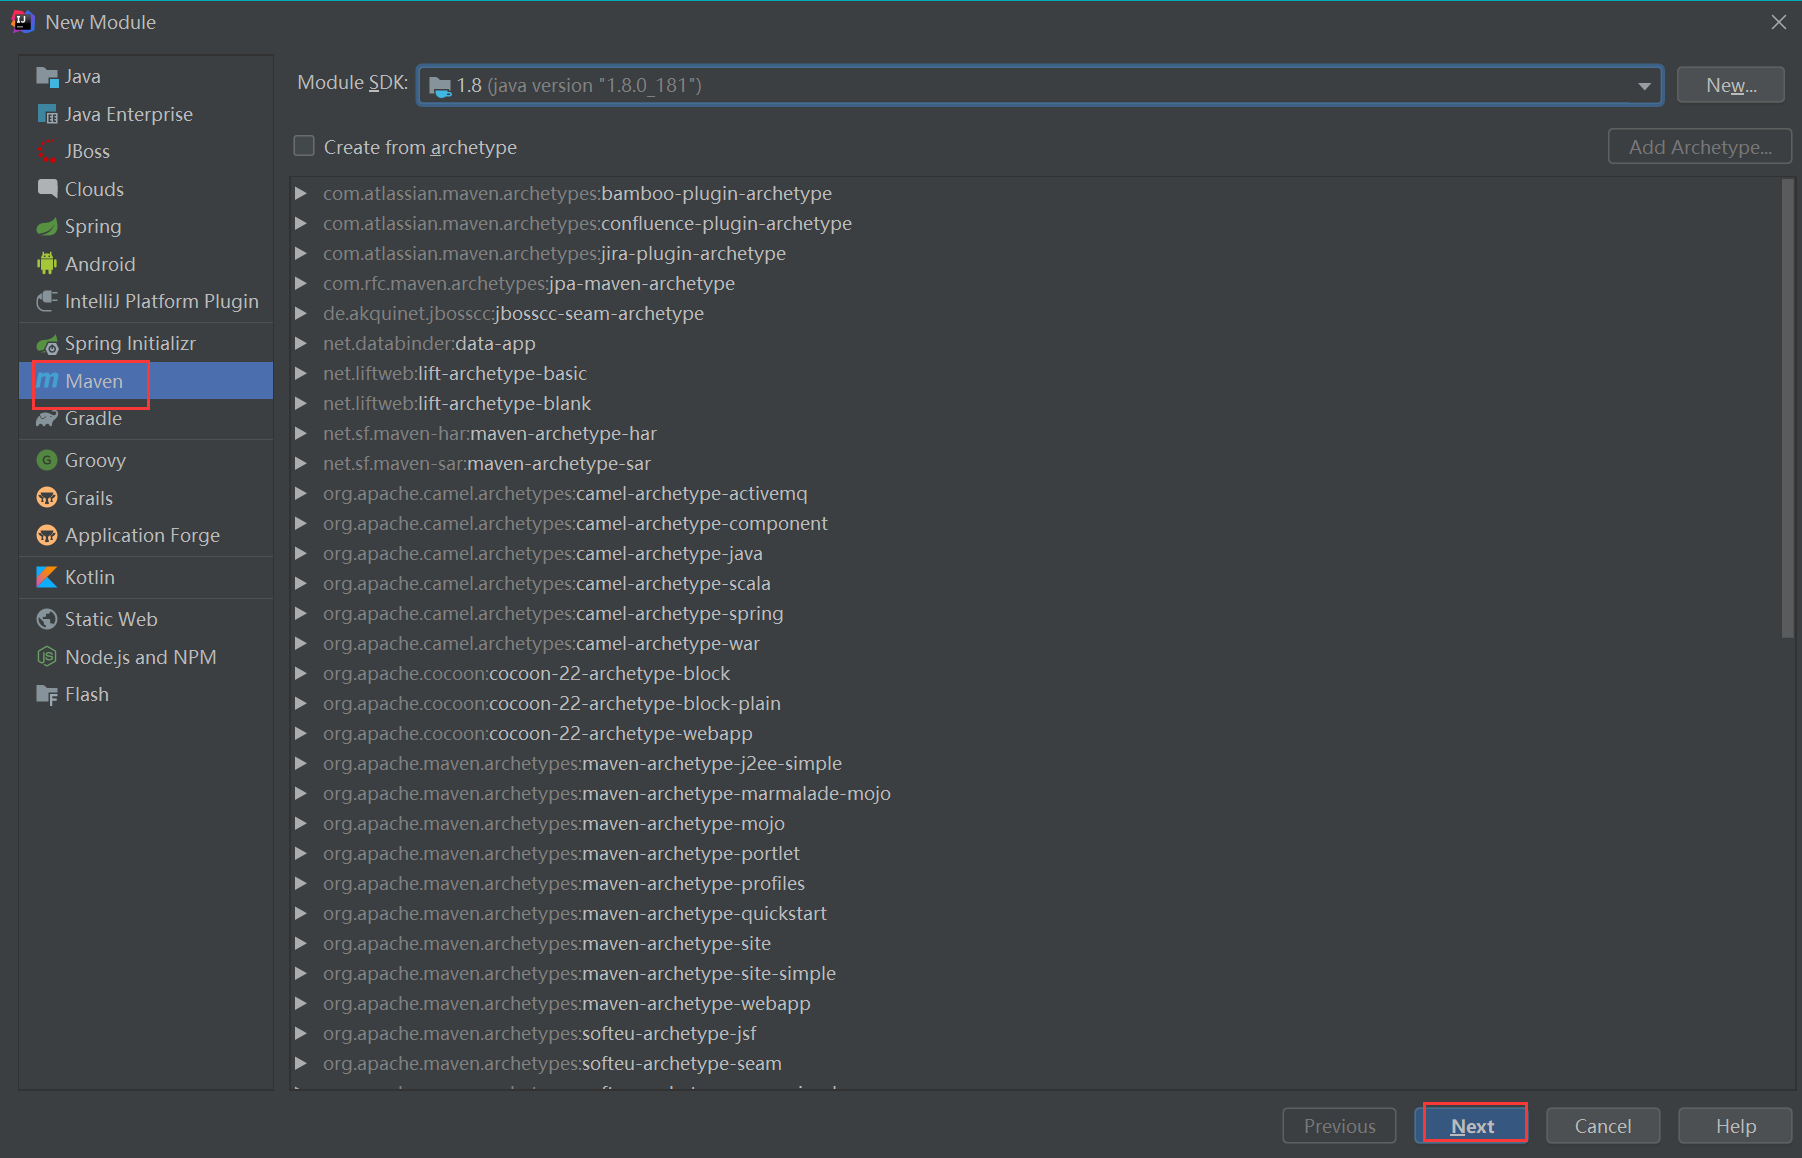
Task: Select the Static Web module type
Action: [146, 619]
